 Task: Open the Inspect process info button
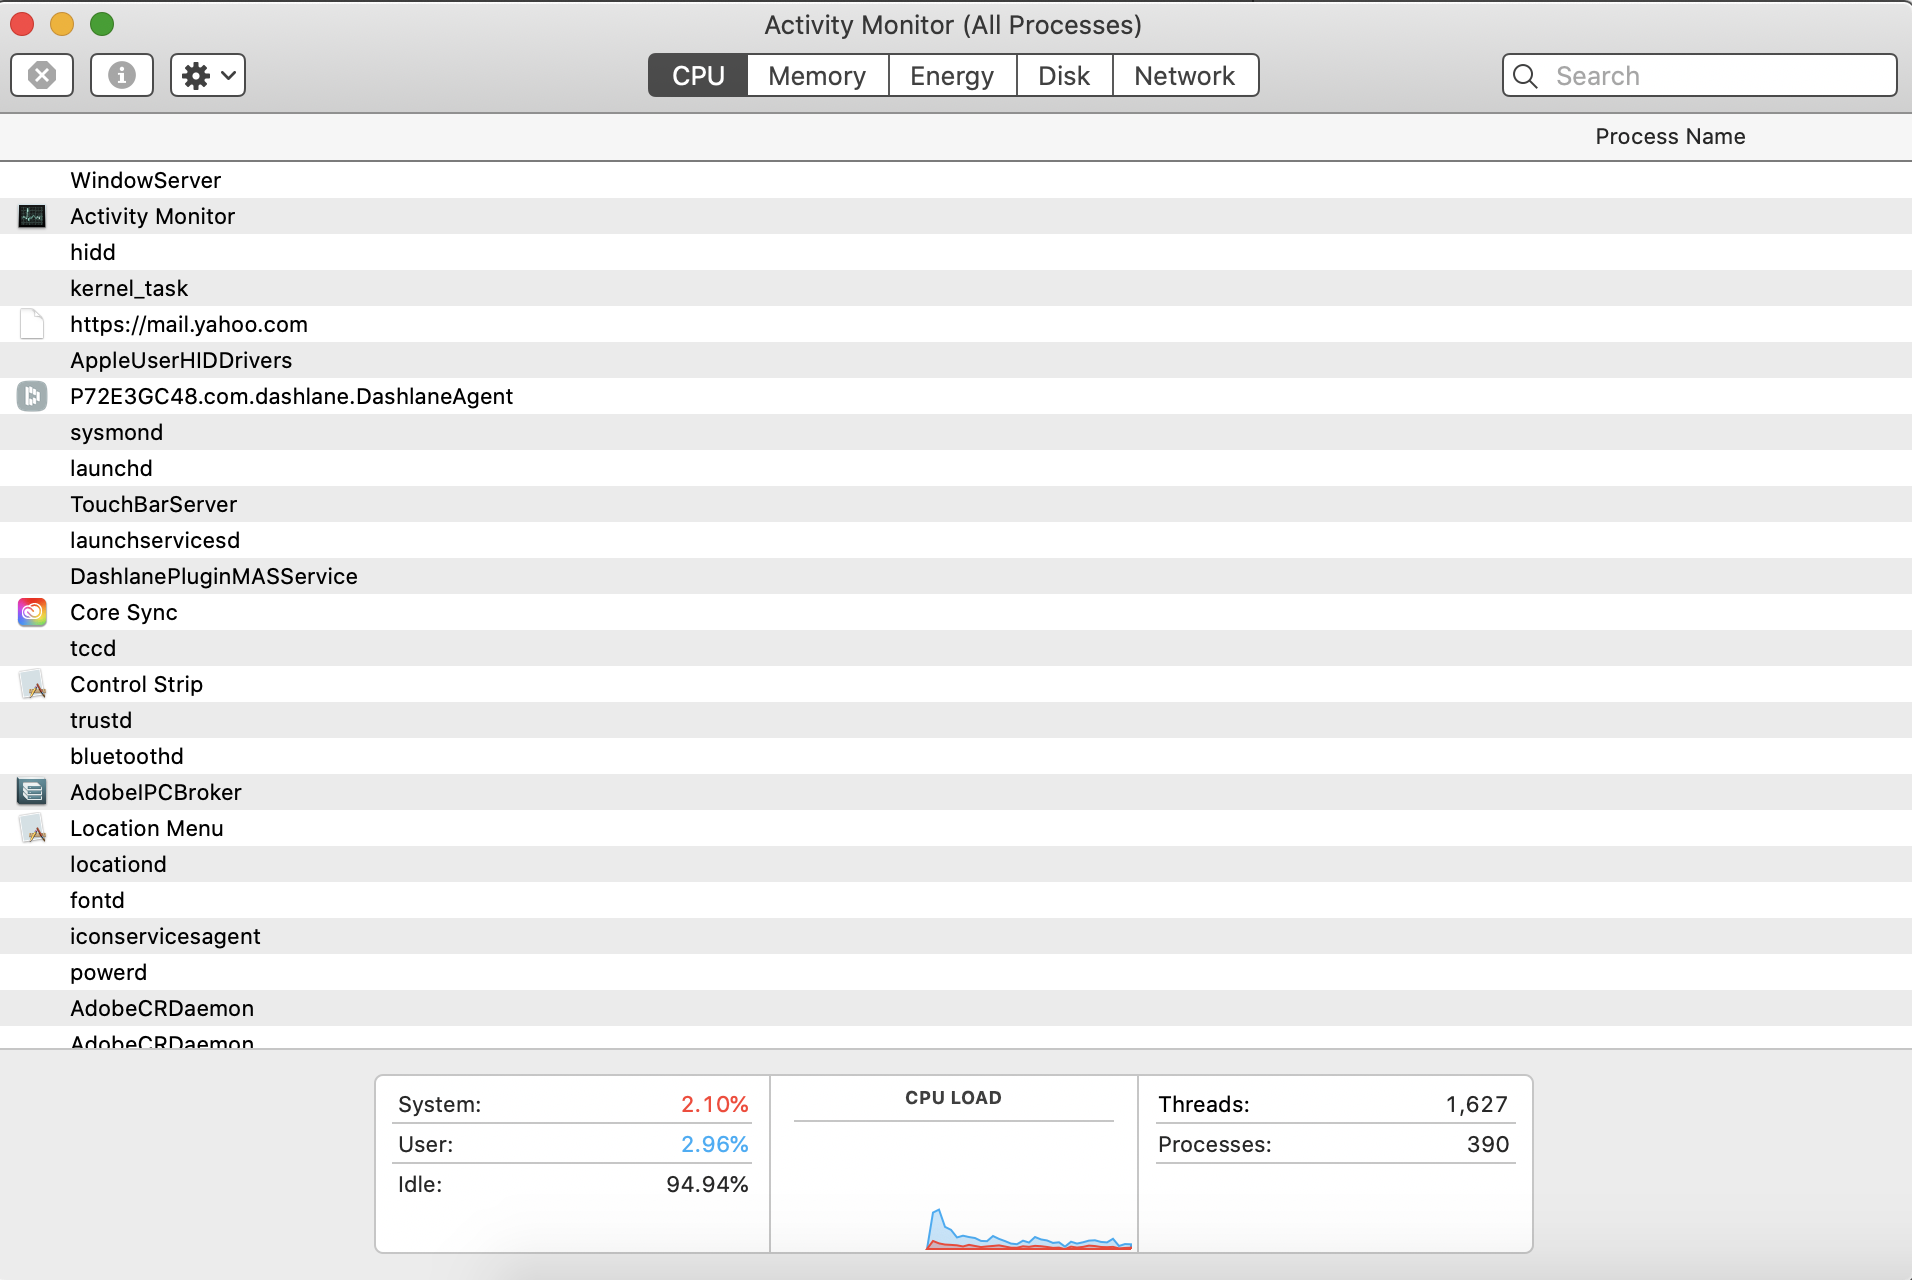(x=122, y=75)
